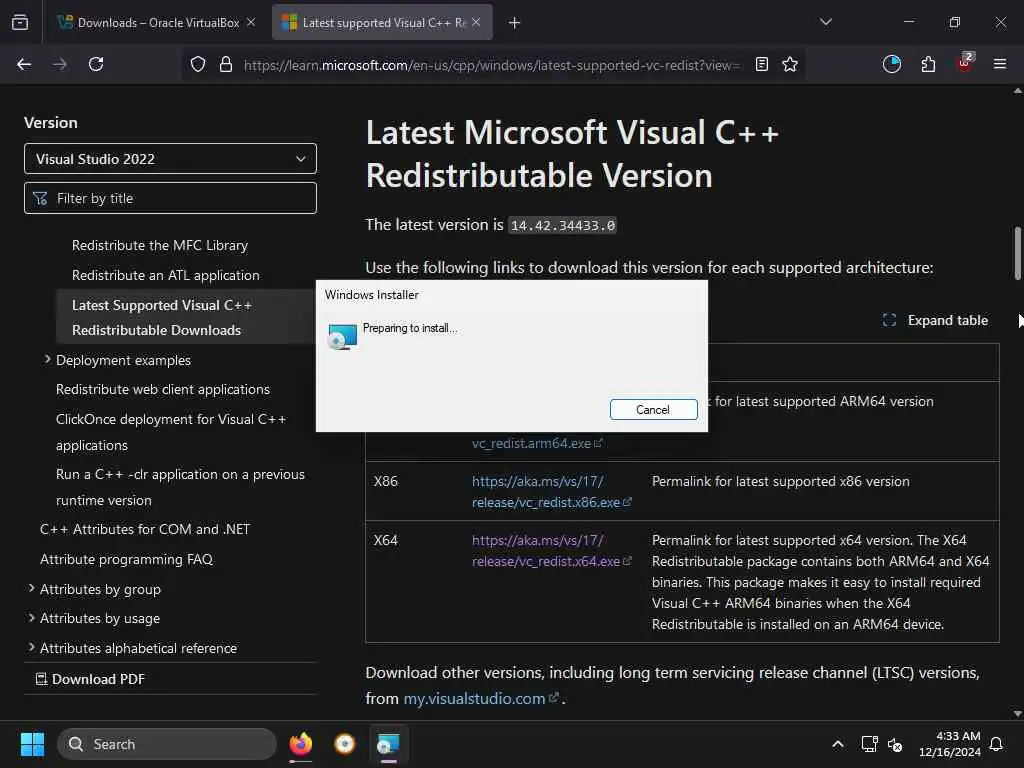1024x768 pixels.
Task: Click the X64 architecture cell
Action: (386, 540)
